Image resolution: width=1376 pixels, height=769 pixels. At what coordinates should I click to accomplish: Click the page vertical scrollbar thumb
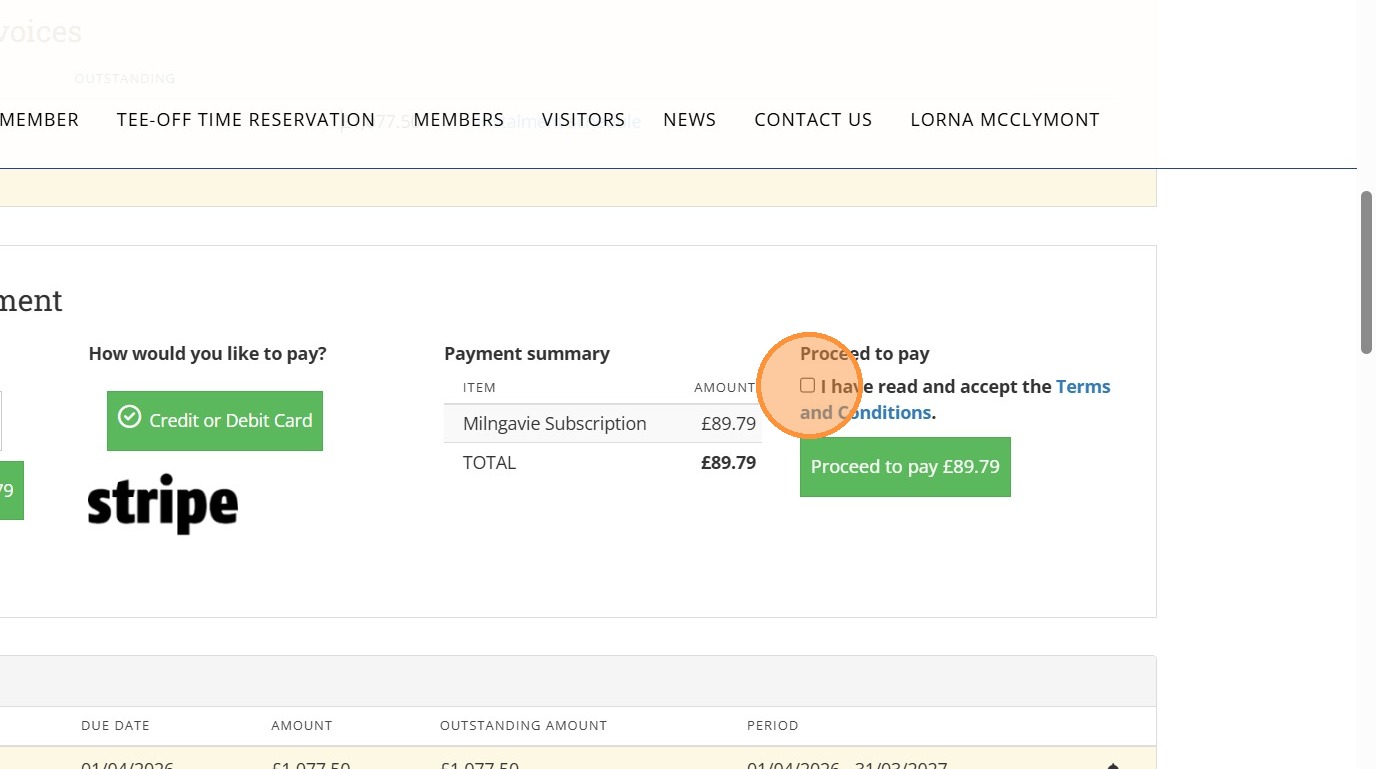(x=1367, y=272)
